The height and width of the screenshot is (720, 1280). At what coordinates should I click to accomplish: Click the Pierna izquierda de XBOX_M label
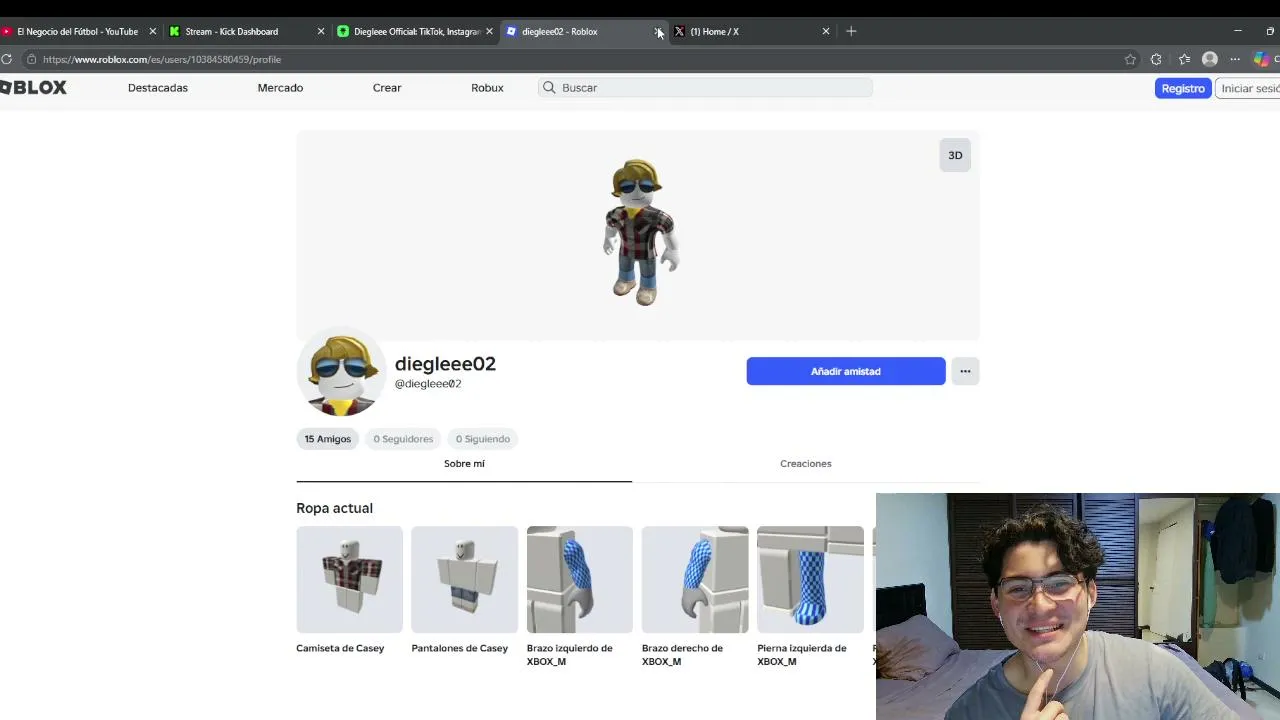point(802,655)
